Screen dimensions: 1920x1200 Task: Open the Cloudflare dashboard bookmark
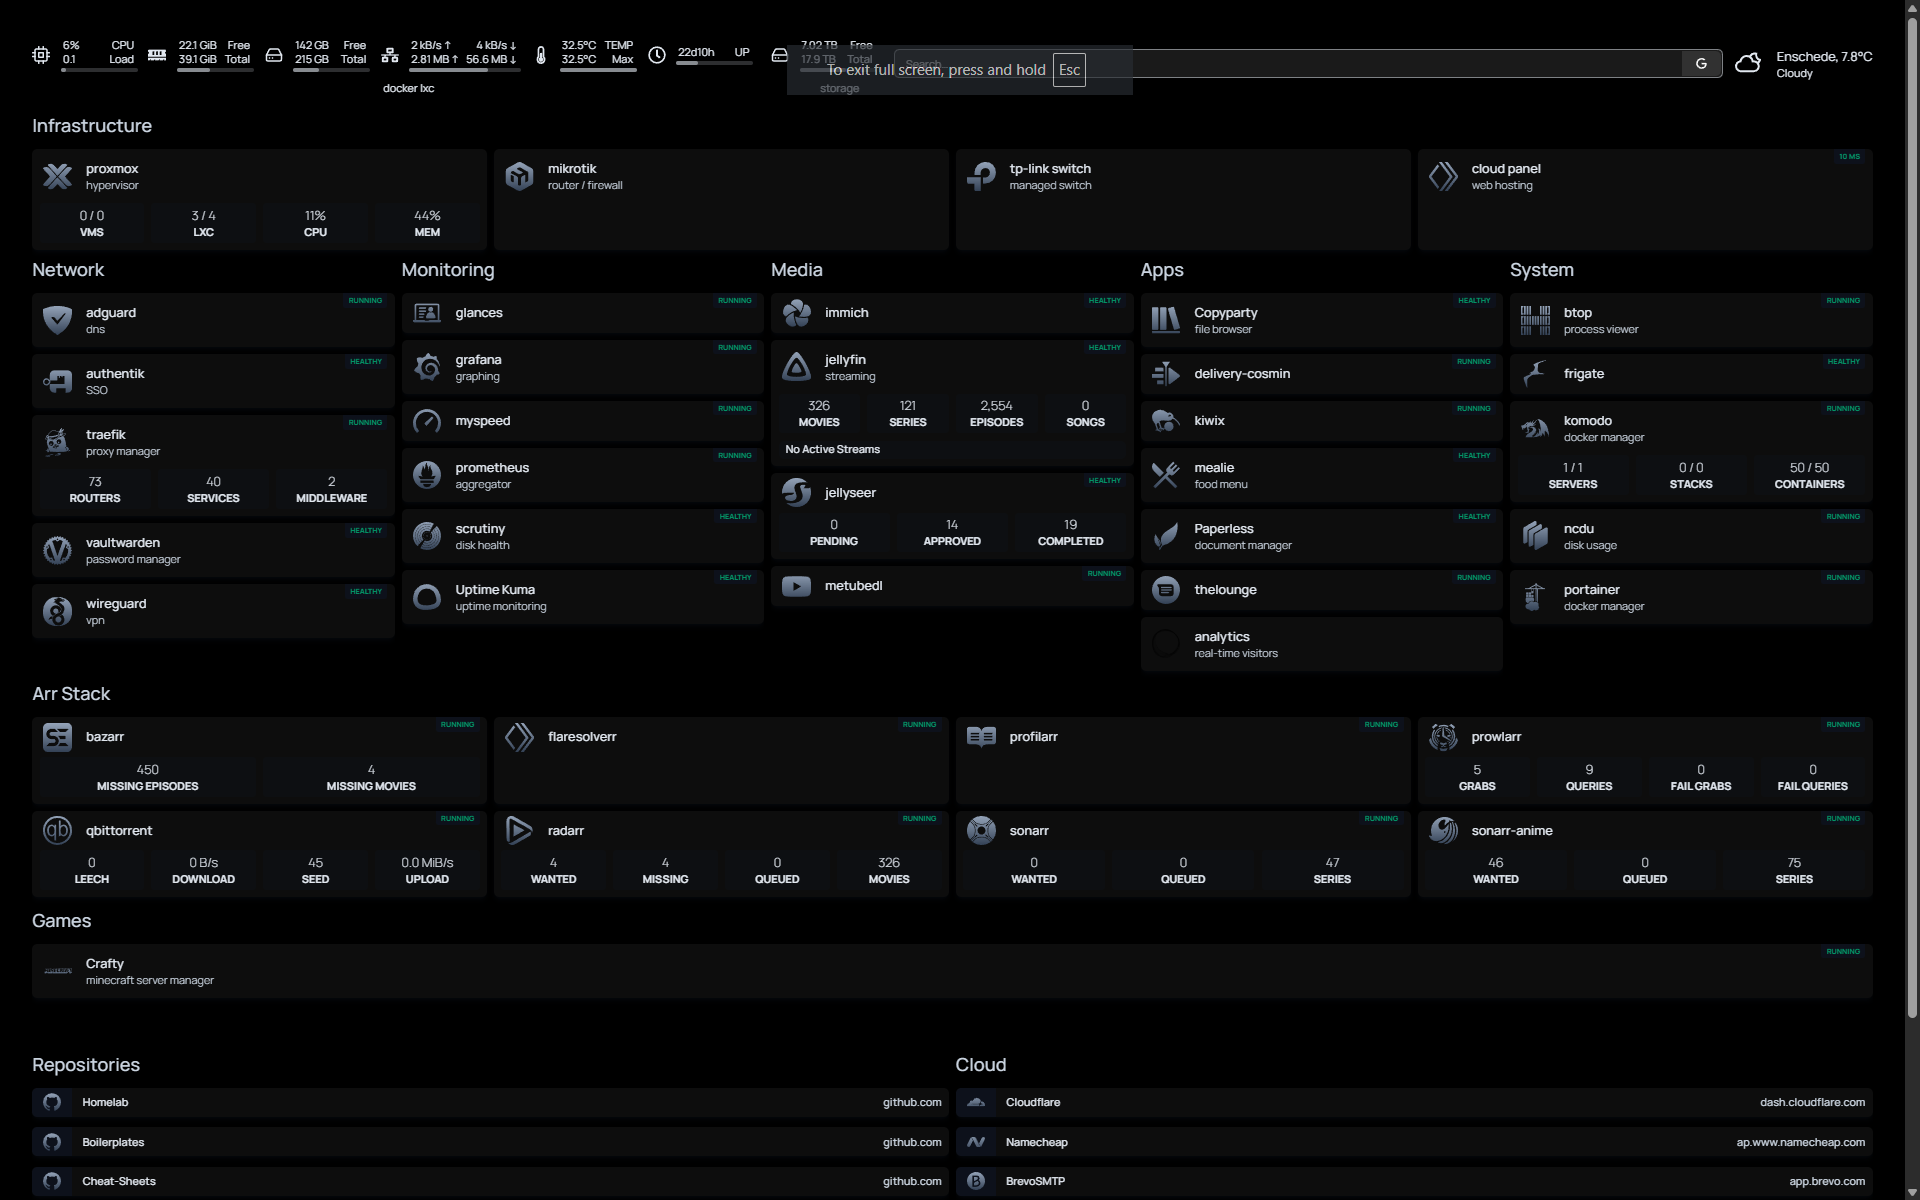click(1414, 1102)
